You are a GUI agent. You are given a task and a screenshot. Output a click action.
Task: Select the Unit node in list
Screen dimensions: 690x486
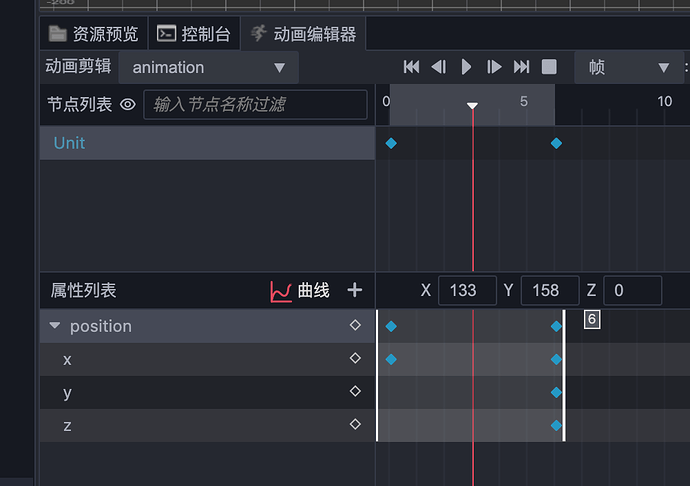[x=70, y=143]
